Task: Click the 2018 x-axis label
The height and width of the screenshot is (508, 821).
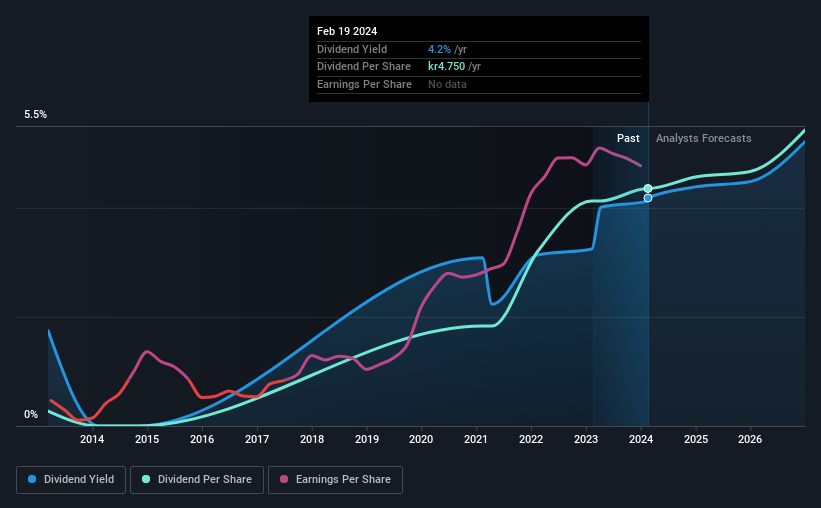Action: pos(312,439)
